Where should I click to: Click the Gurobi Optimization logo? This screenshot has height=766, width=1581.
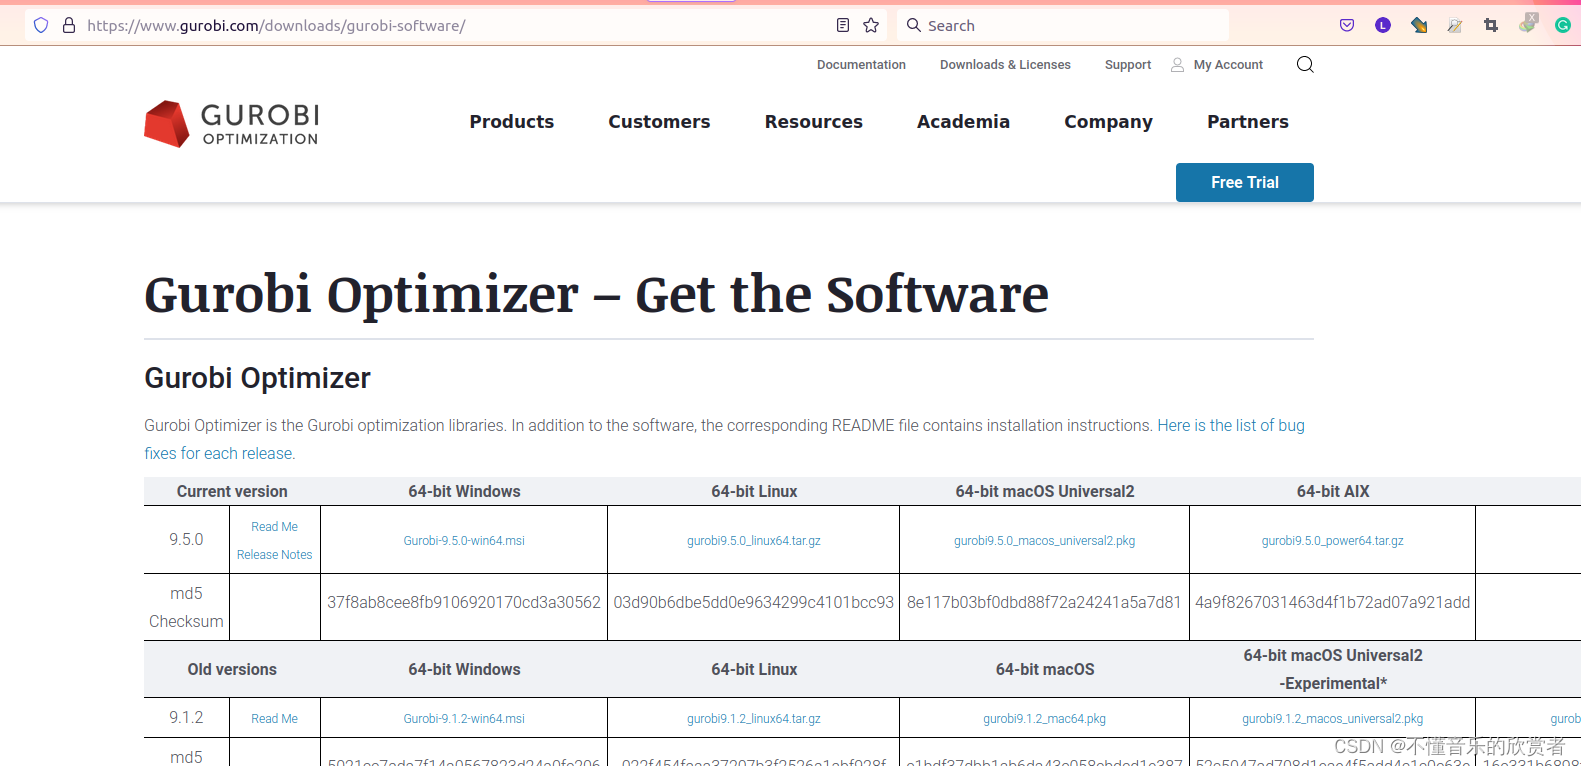pos(231,124)
